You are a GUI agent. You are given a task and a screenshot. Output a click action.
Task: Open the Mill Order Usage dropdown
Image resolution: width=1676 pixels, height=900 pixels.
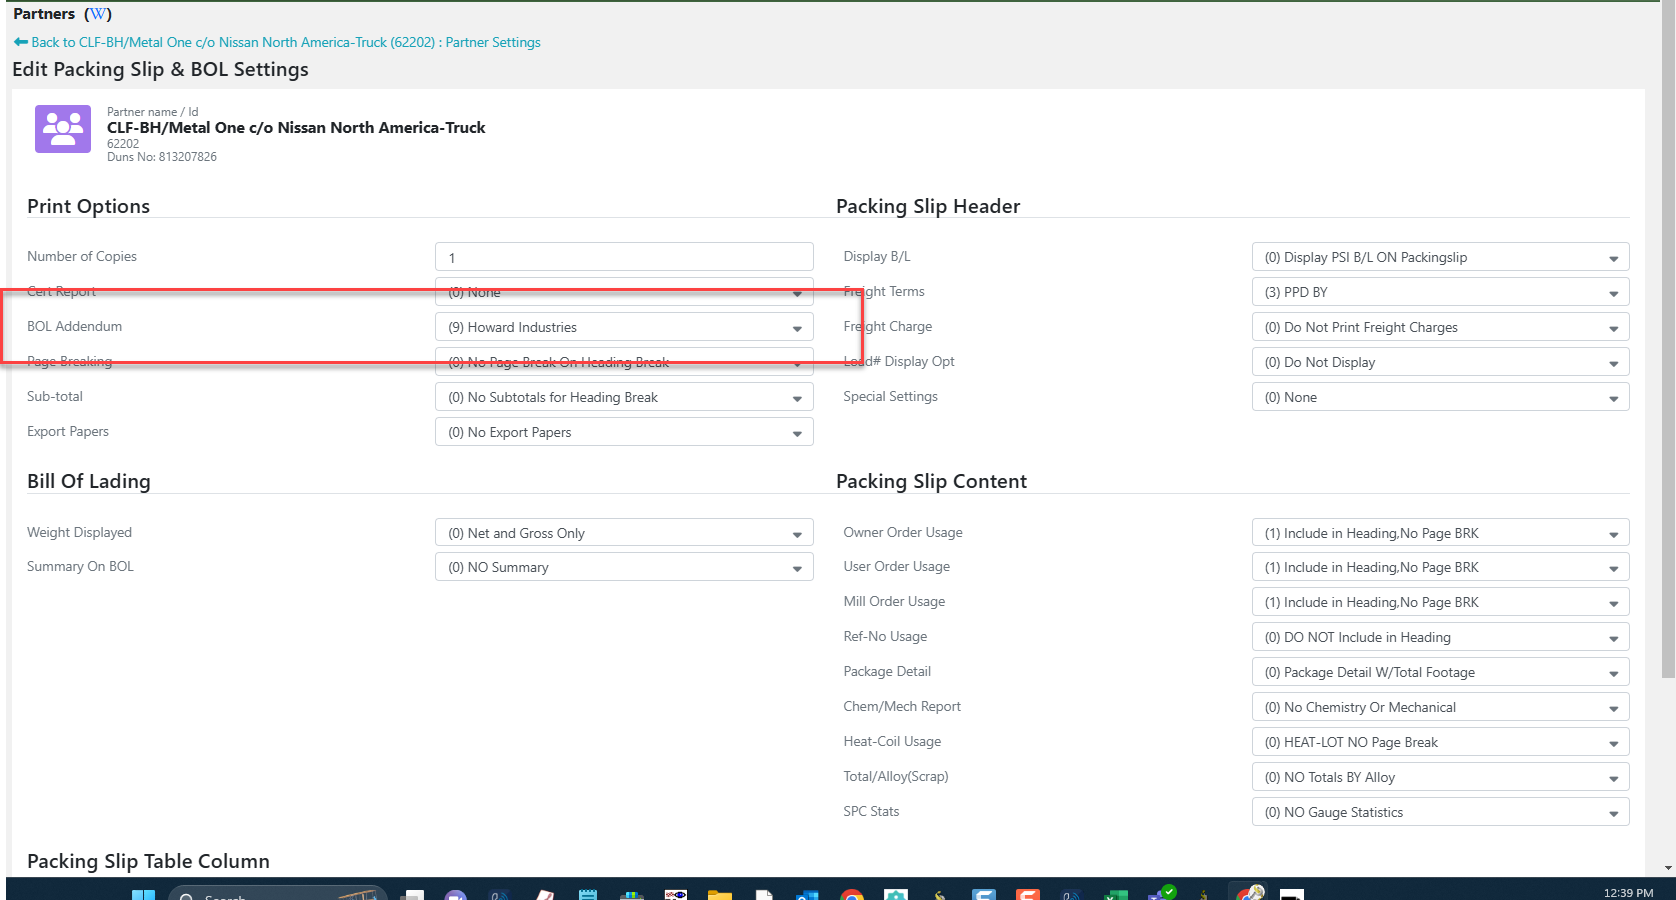coord(1440,602)
